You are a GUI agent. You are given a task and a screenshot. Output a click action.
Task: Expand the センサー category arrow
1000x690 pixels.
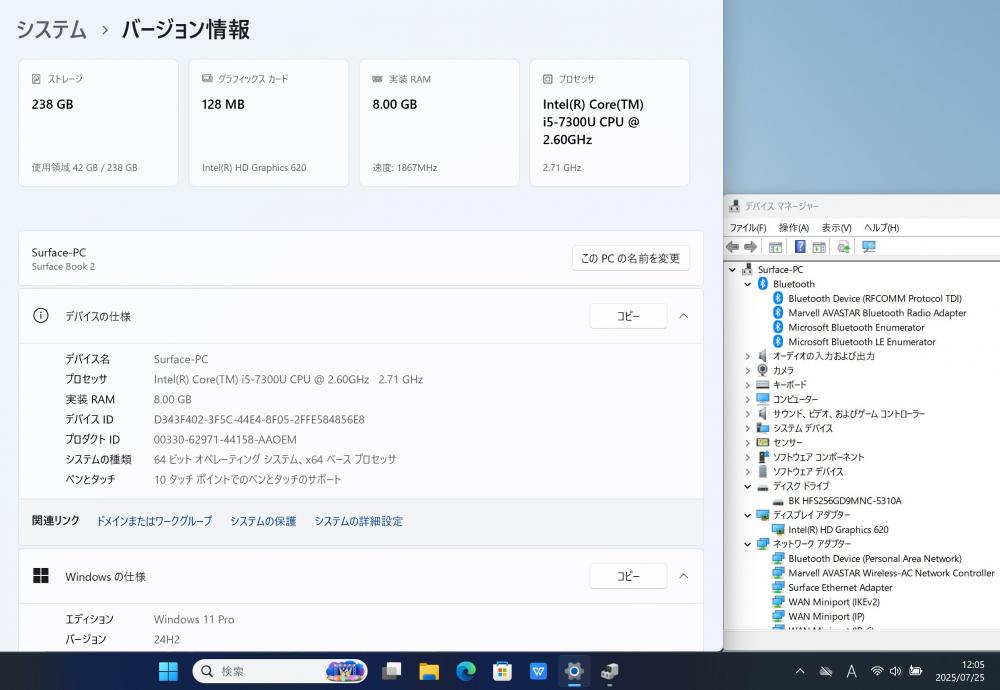pyautogui.click(x=747, y=443)
